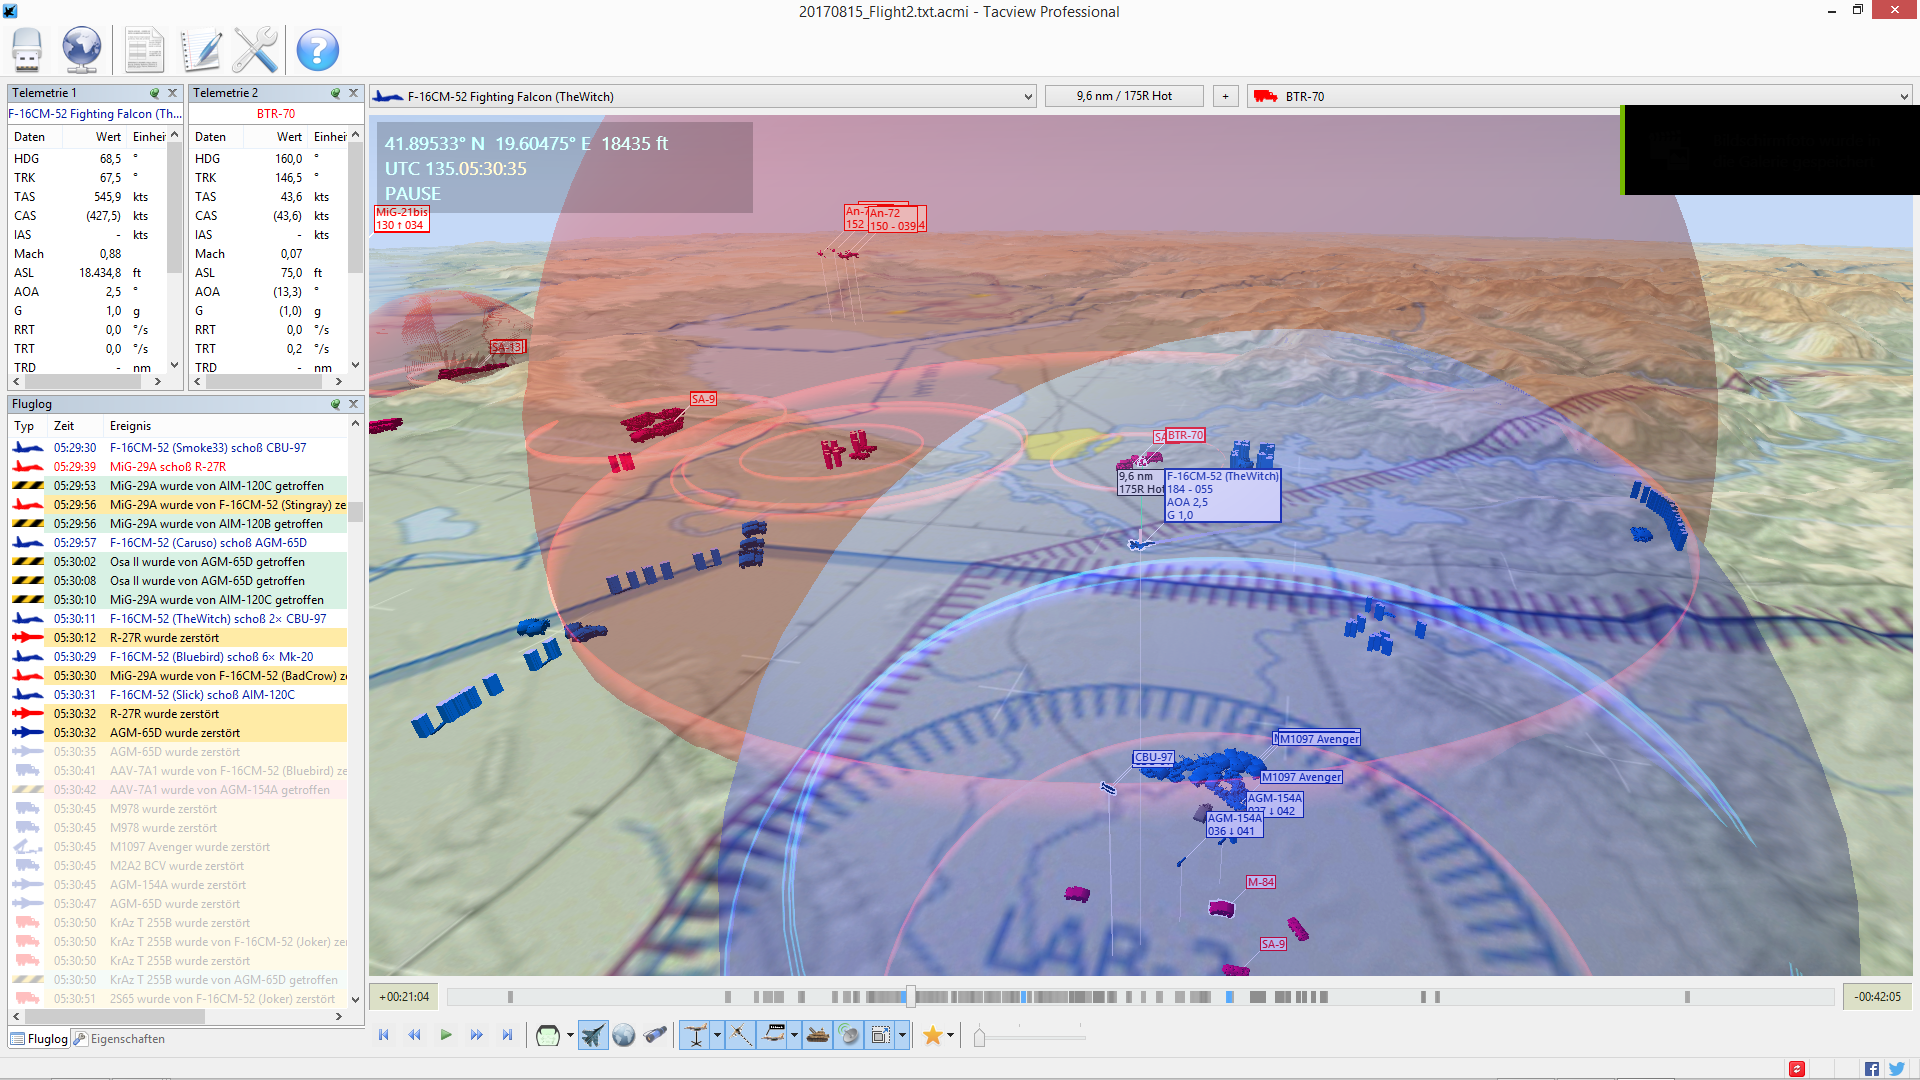Open the altitude pole display dropdown arrow
Screen dimensions: 1920x1080
(717, 1036)
